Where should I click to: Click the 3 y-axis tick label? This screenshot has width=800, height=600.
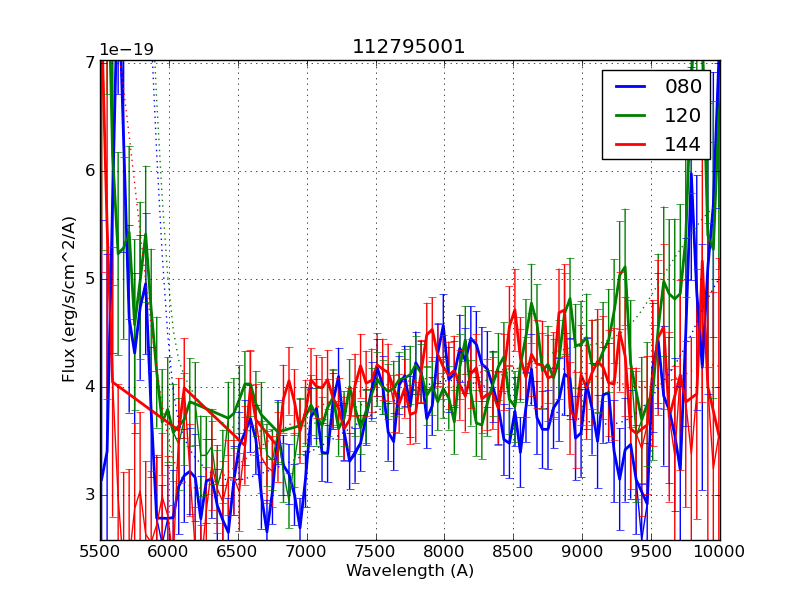[89, 494]
